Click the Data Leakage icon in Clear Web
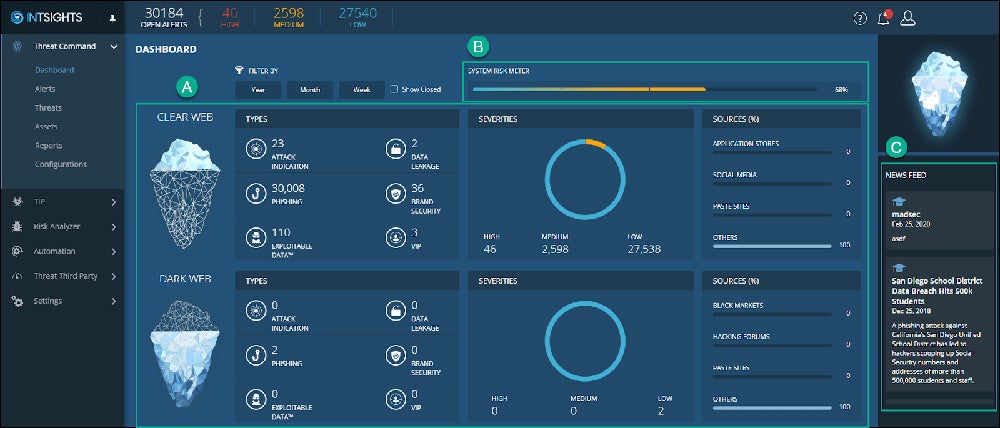The image size is (1000, 428). [x=395, y=148]
